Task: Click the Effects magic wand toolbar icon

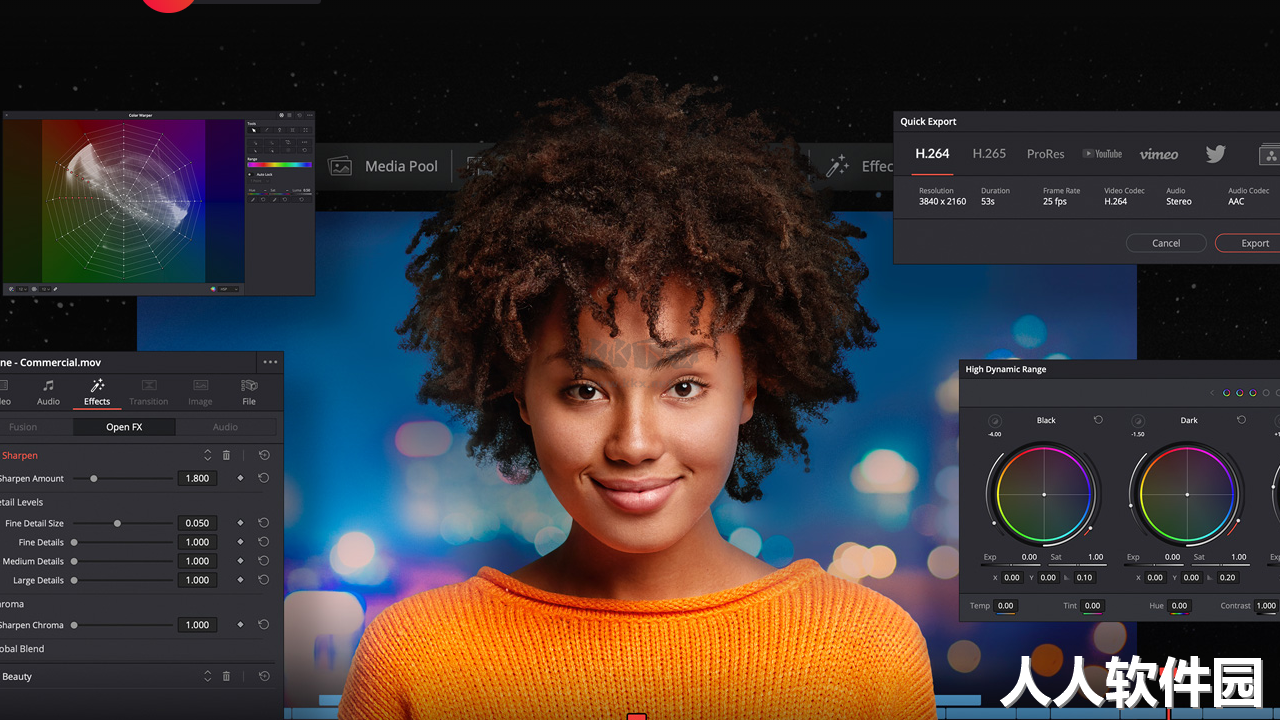Action: coord(837,166)
